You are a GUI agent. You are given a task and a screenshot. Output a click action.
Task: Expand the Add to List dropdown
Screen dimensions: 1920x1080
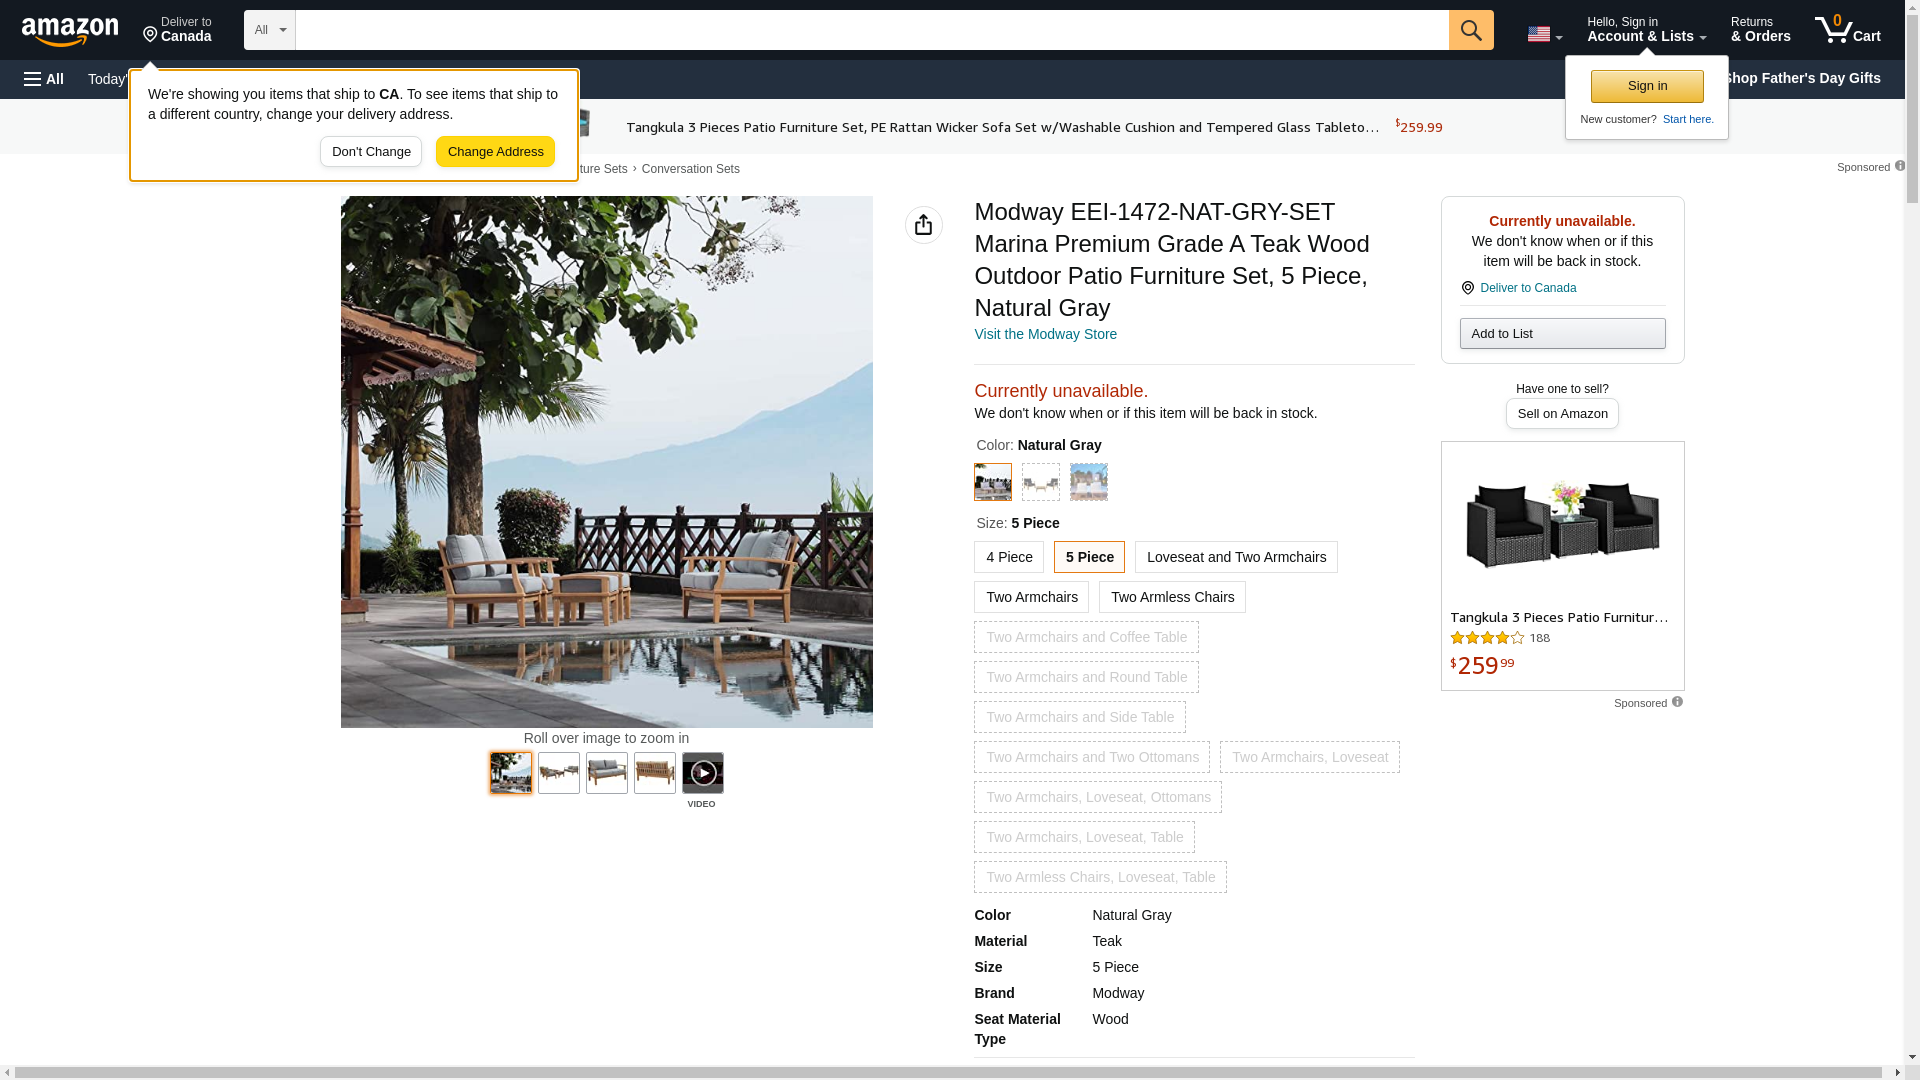coord(1561,333)
